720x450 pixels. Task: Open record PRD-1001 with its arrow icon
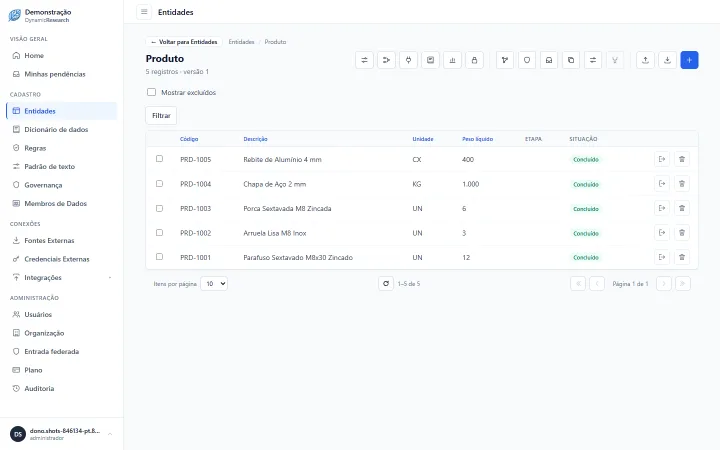click(x=662, y=257)
